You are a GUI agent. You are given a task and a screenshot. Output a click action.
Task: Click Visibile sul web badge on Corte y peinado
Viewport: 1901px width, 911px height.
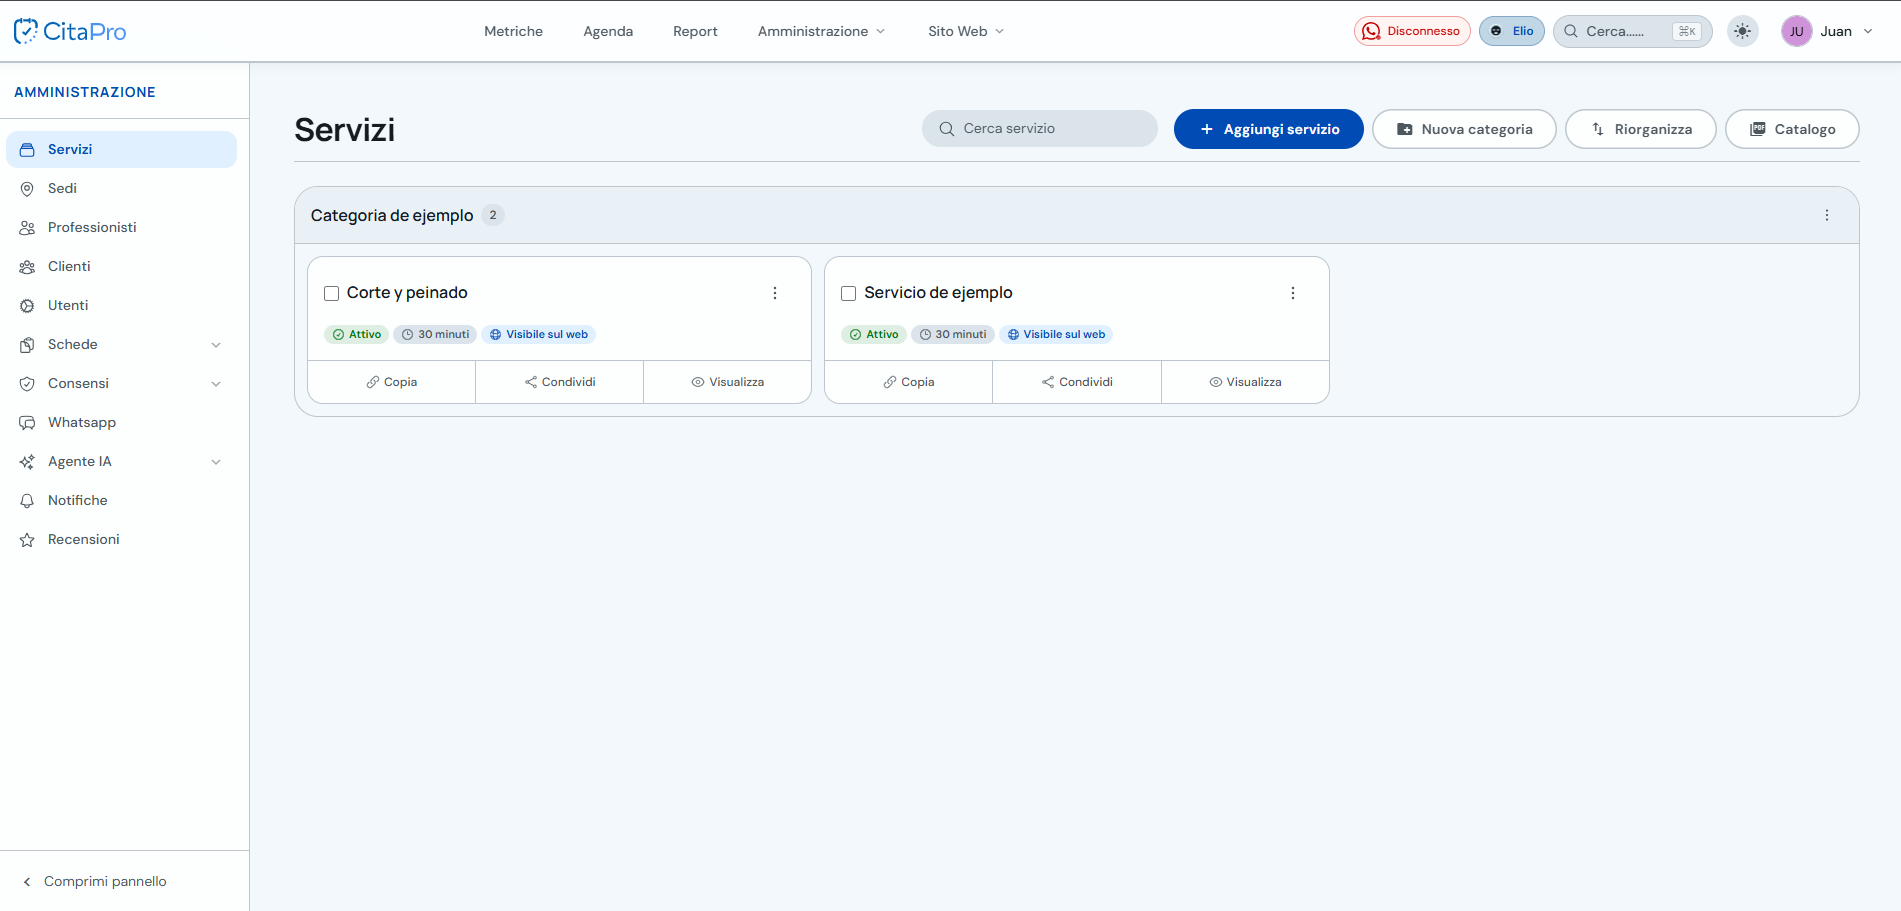(539, 334)
